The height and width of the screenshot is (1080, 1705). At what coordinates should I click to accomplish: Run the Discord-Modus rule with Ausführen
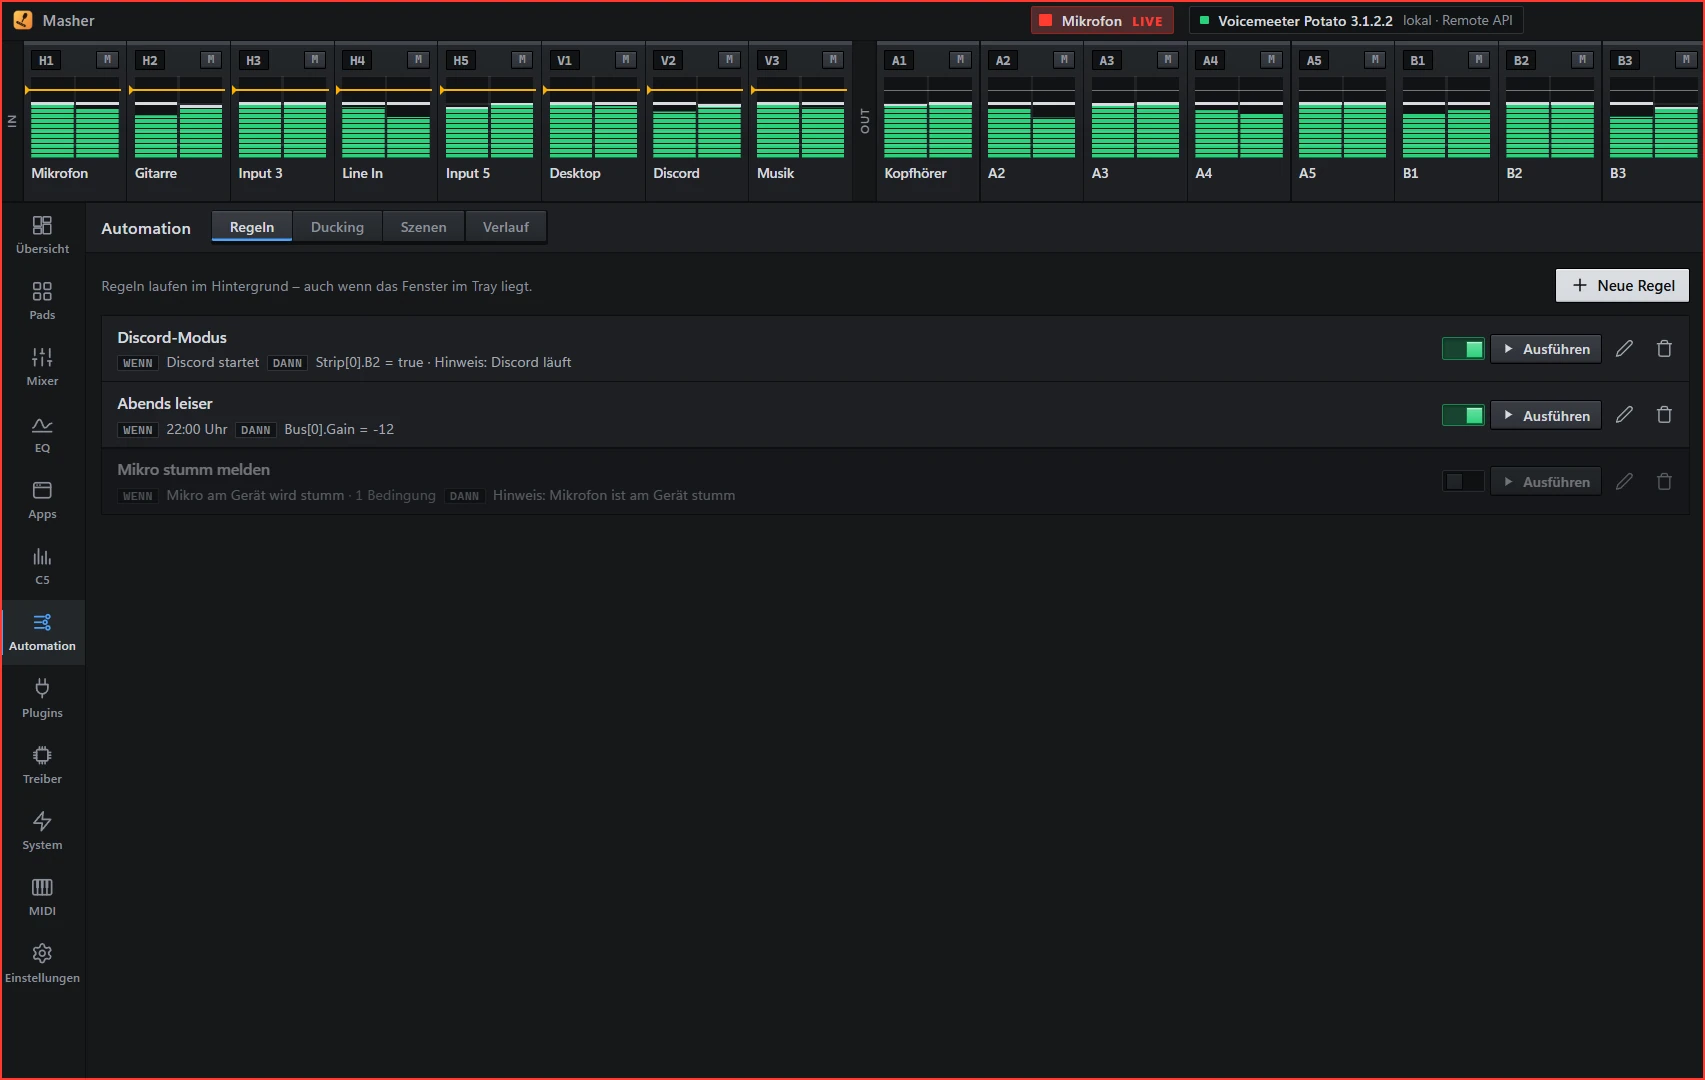click(1546, 349)
